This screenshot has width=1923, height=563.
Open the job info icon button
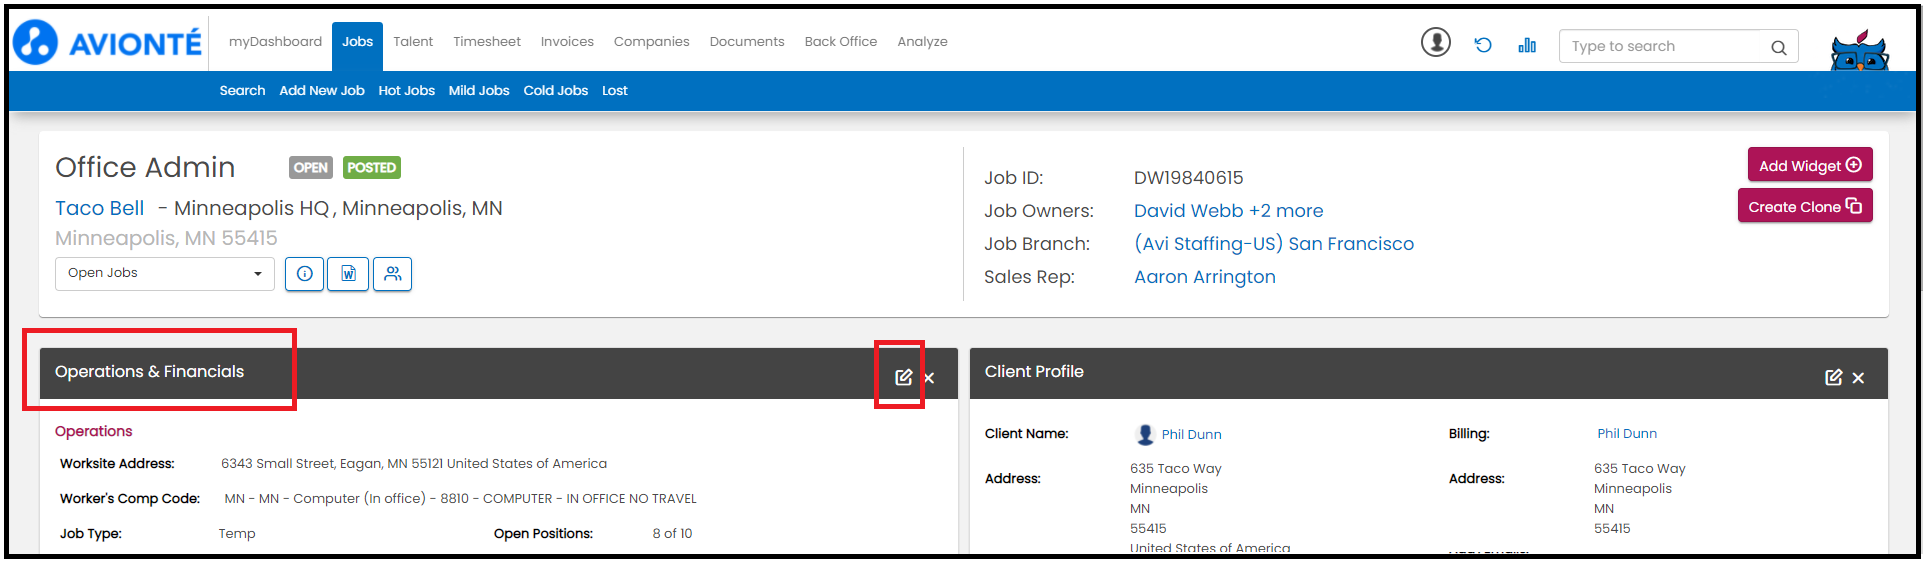tap(305, 274)
